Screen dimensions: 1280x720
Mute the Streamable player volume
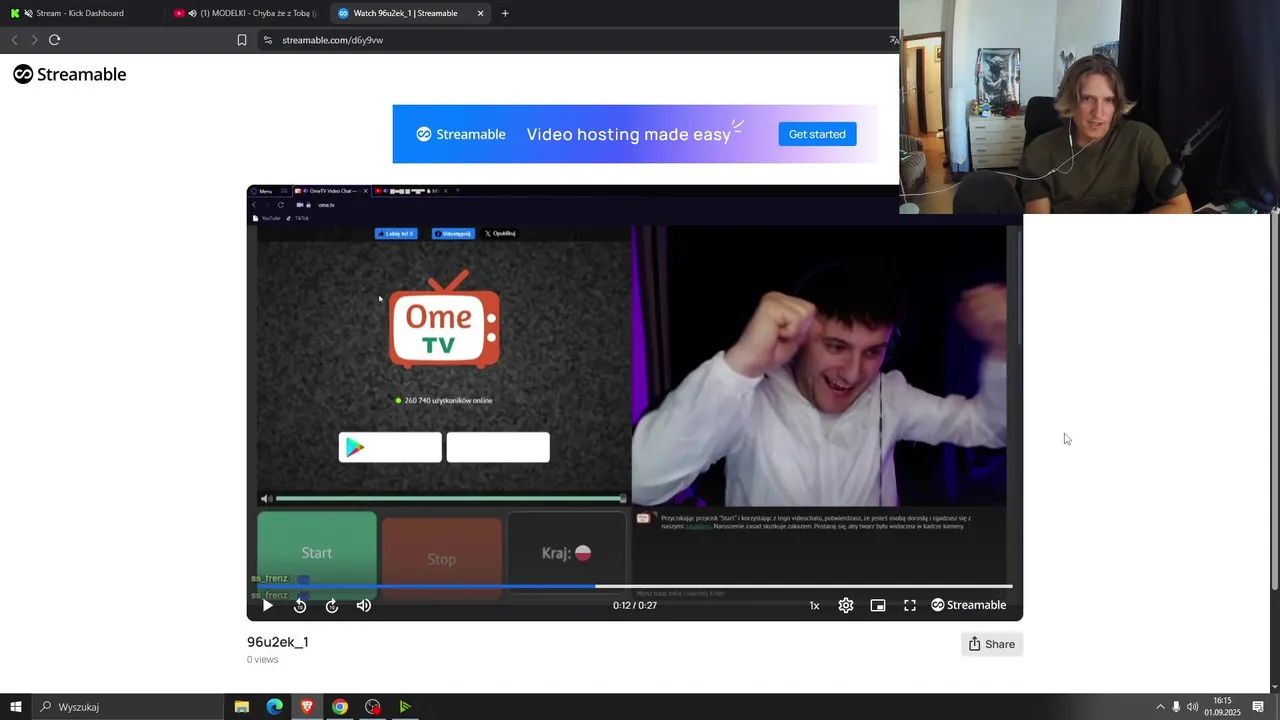click(364, 605)
